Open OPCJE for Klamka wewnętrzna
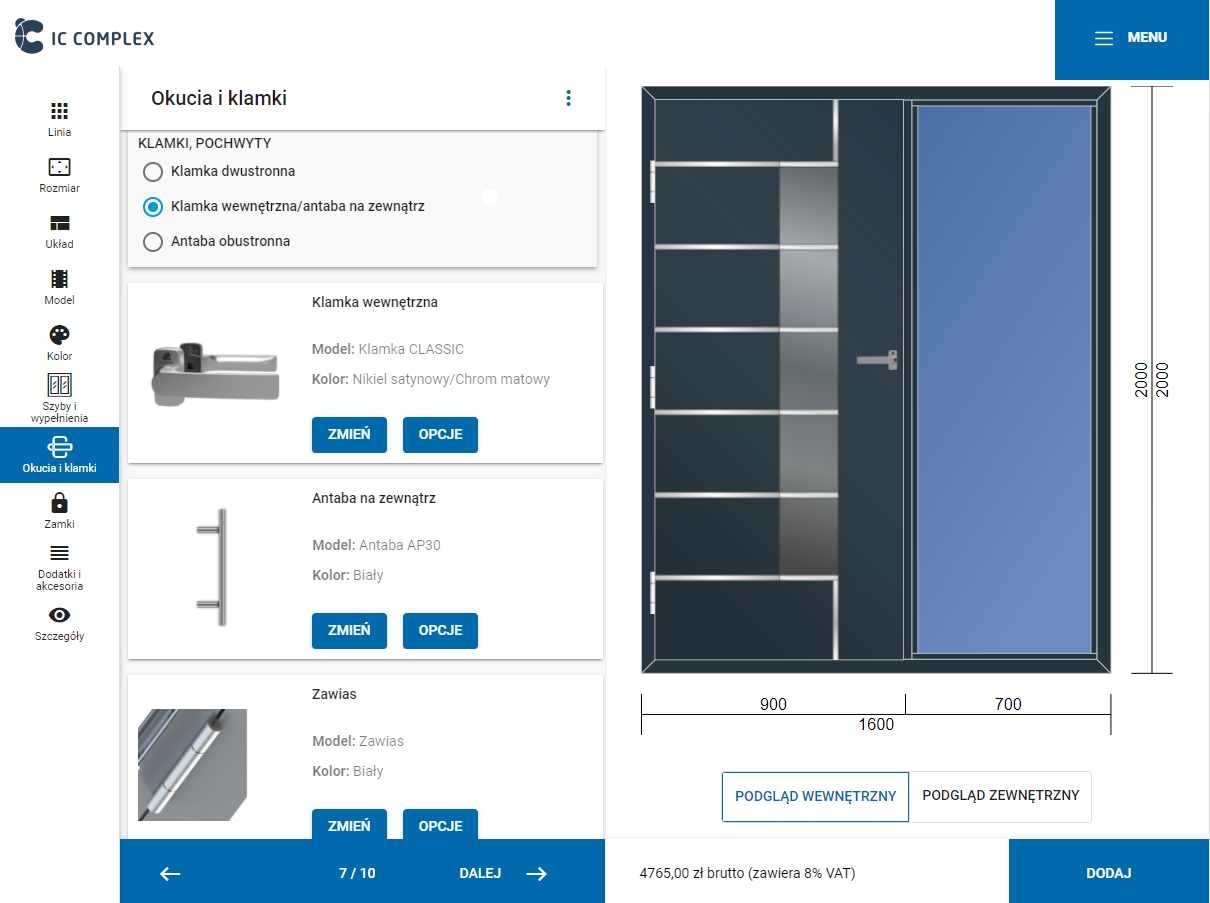Screen dimensions: 1210x903 click(440, 435)
